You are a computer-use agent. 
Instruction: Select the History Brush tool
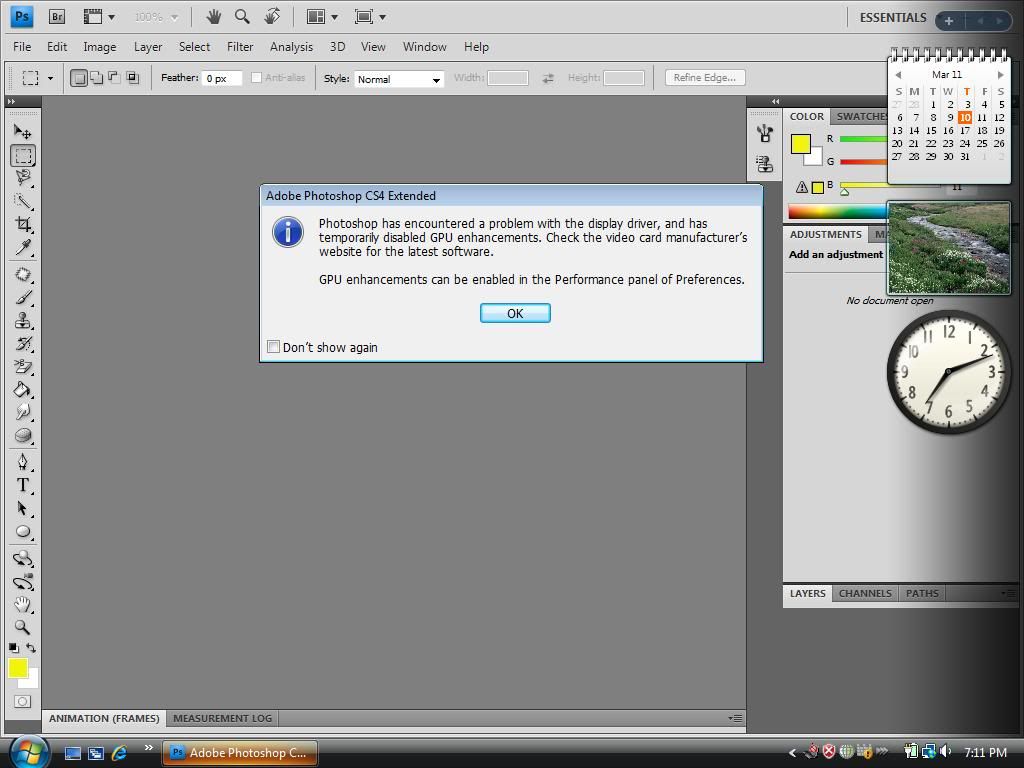[23, 344]
